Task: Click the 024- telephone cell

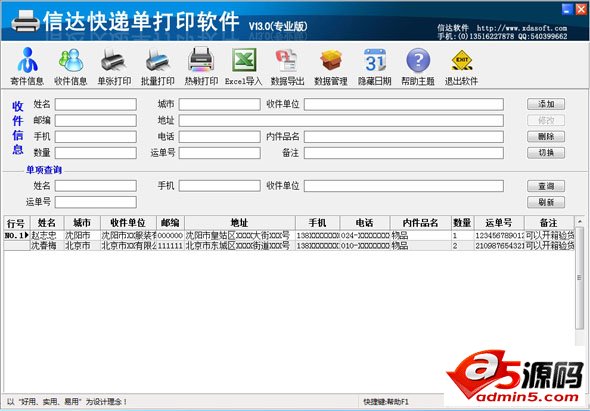Action: (365, 236)
